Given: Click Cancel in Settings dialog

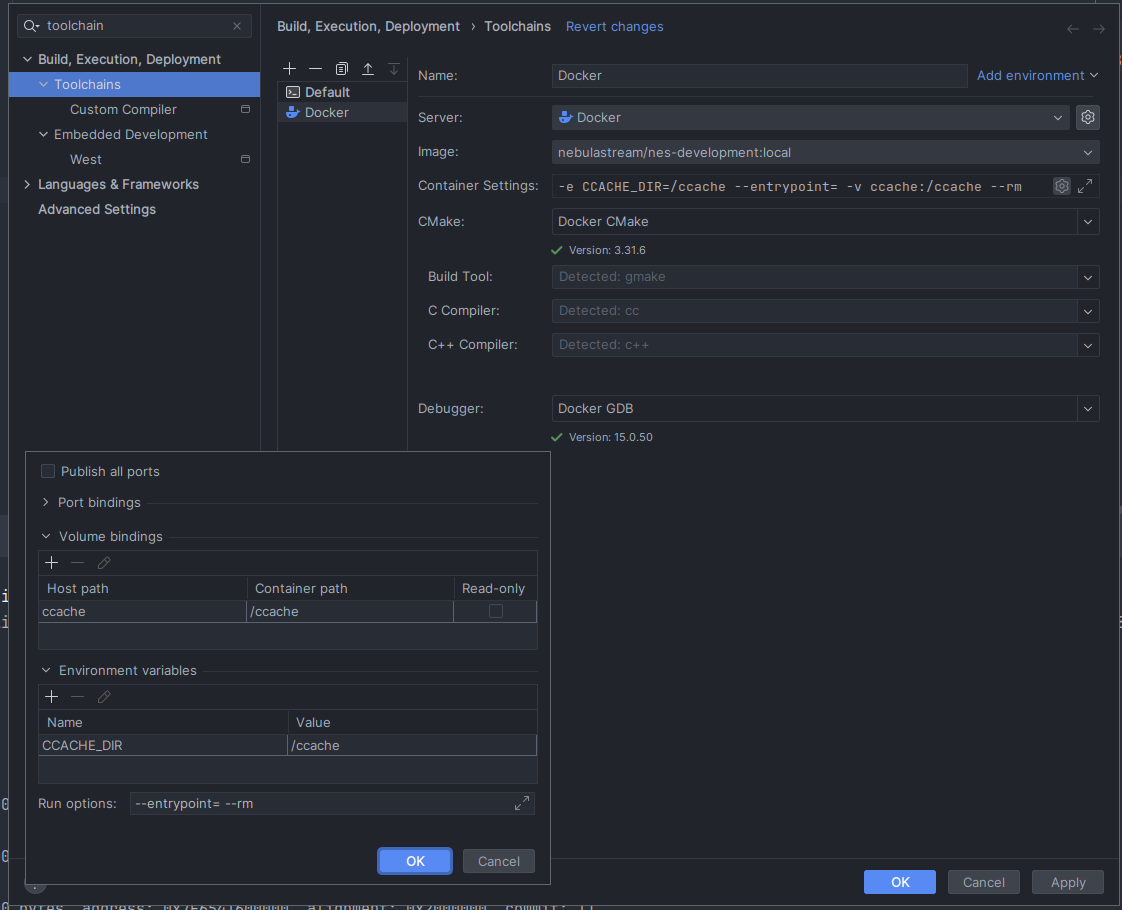Looking at the screenshot, I should pyautogui.click(x=984, y=882).
